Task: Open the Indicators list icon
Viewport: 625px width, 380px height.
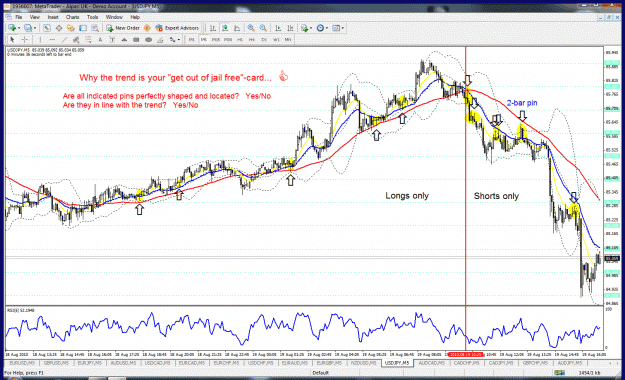Action: (x=305, y=28)
